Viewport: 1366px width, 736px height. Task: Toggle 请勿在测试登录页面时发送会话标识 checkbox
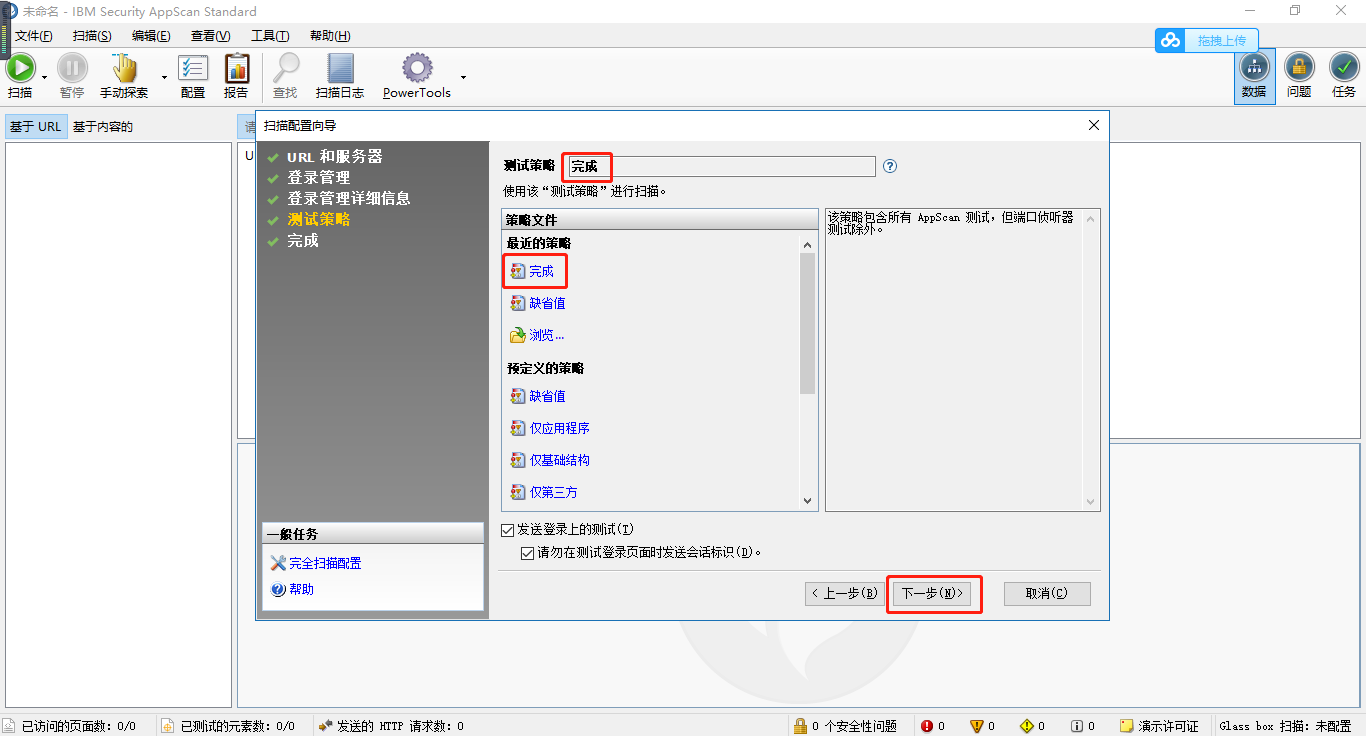[x=527, y=552]
